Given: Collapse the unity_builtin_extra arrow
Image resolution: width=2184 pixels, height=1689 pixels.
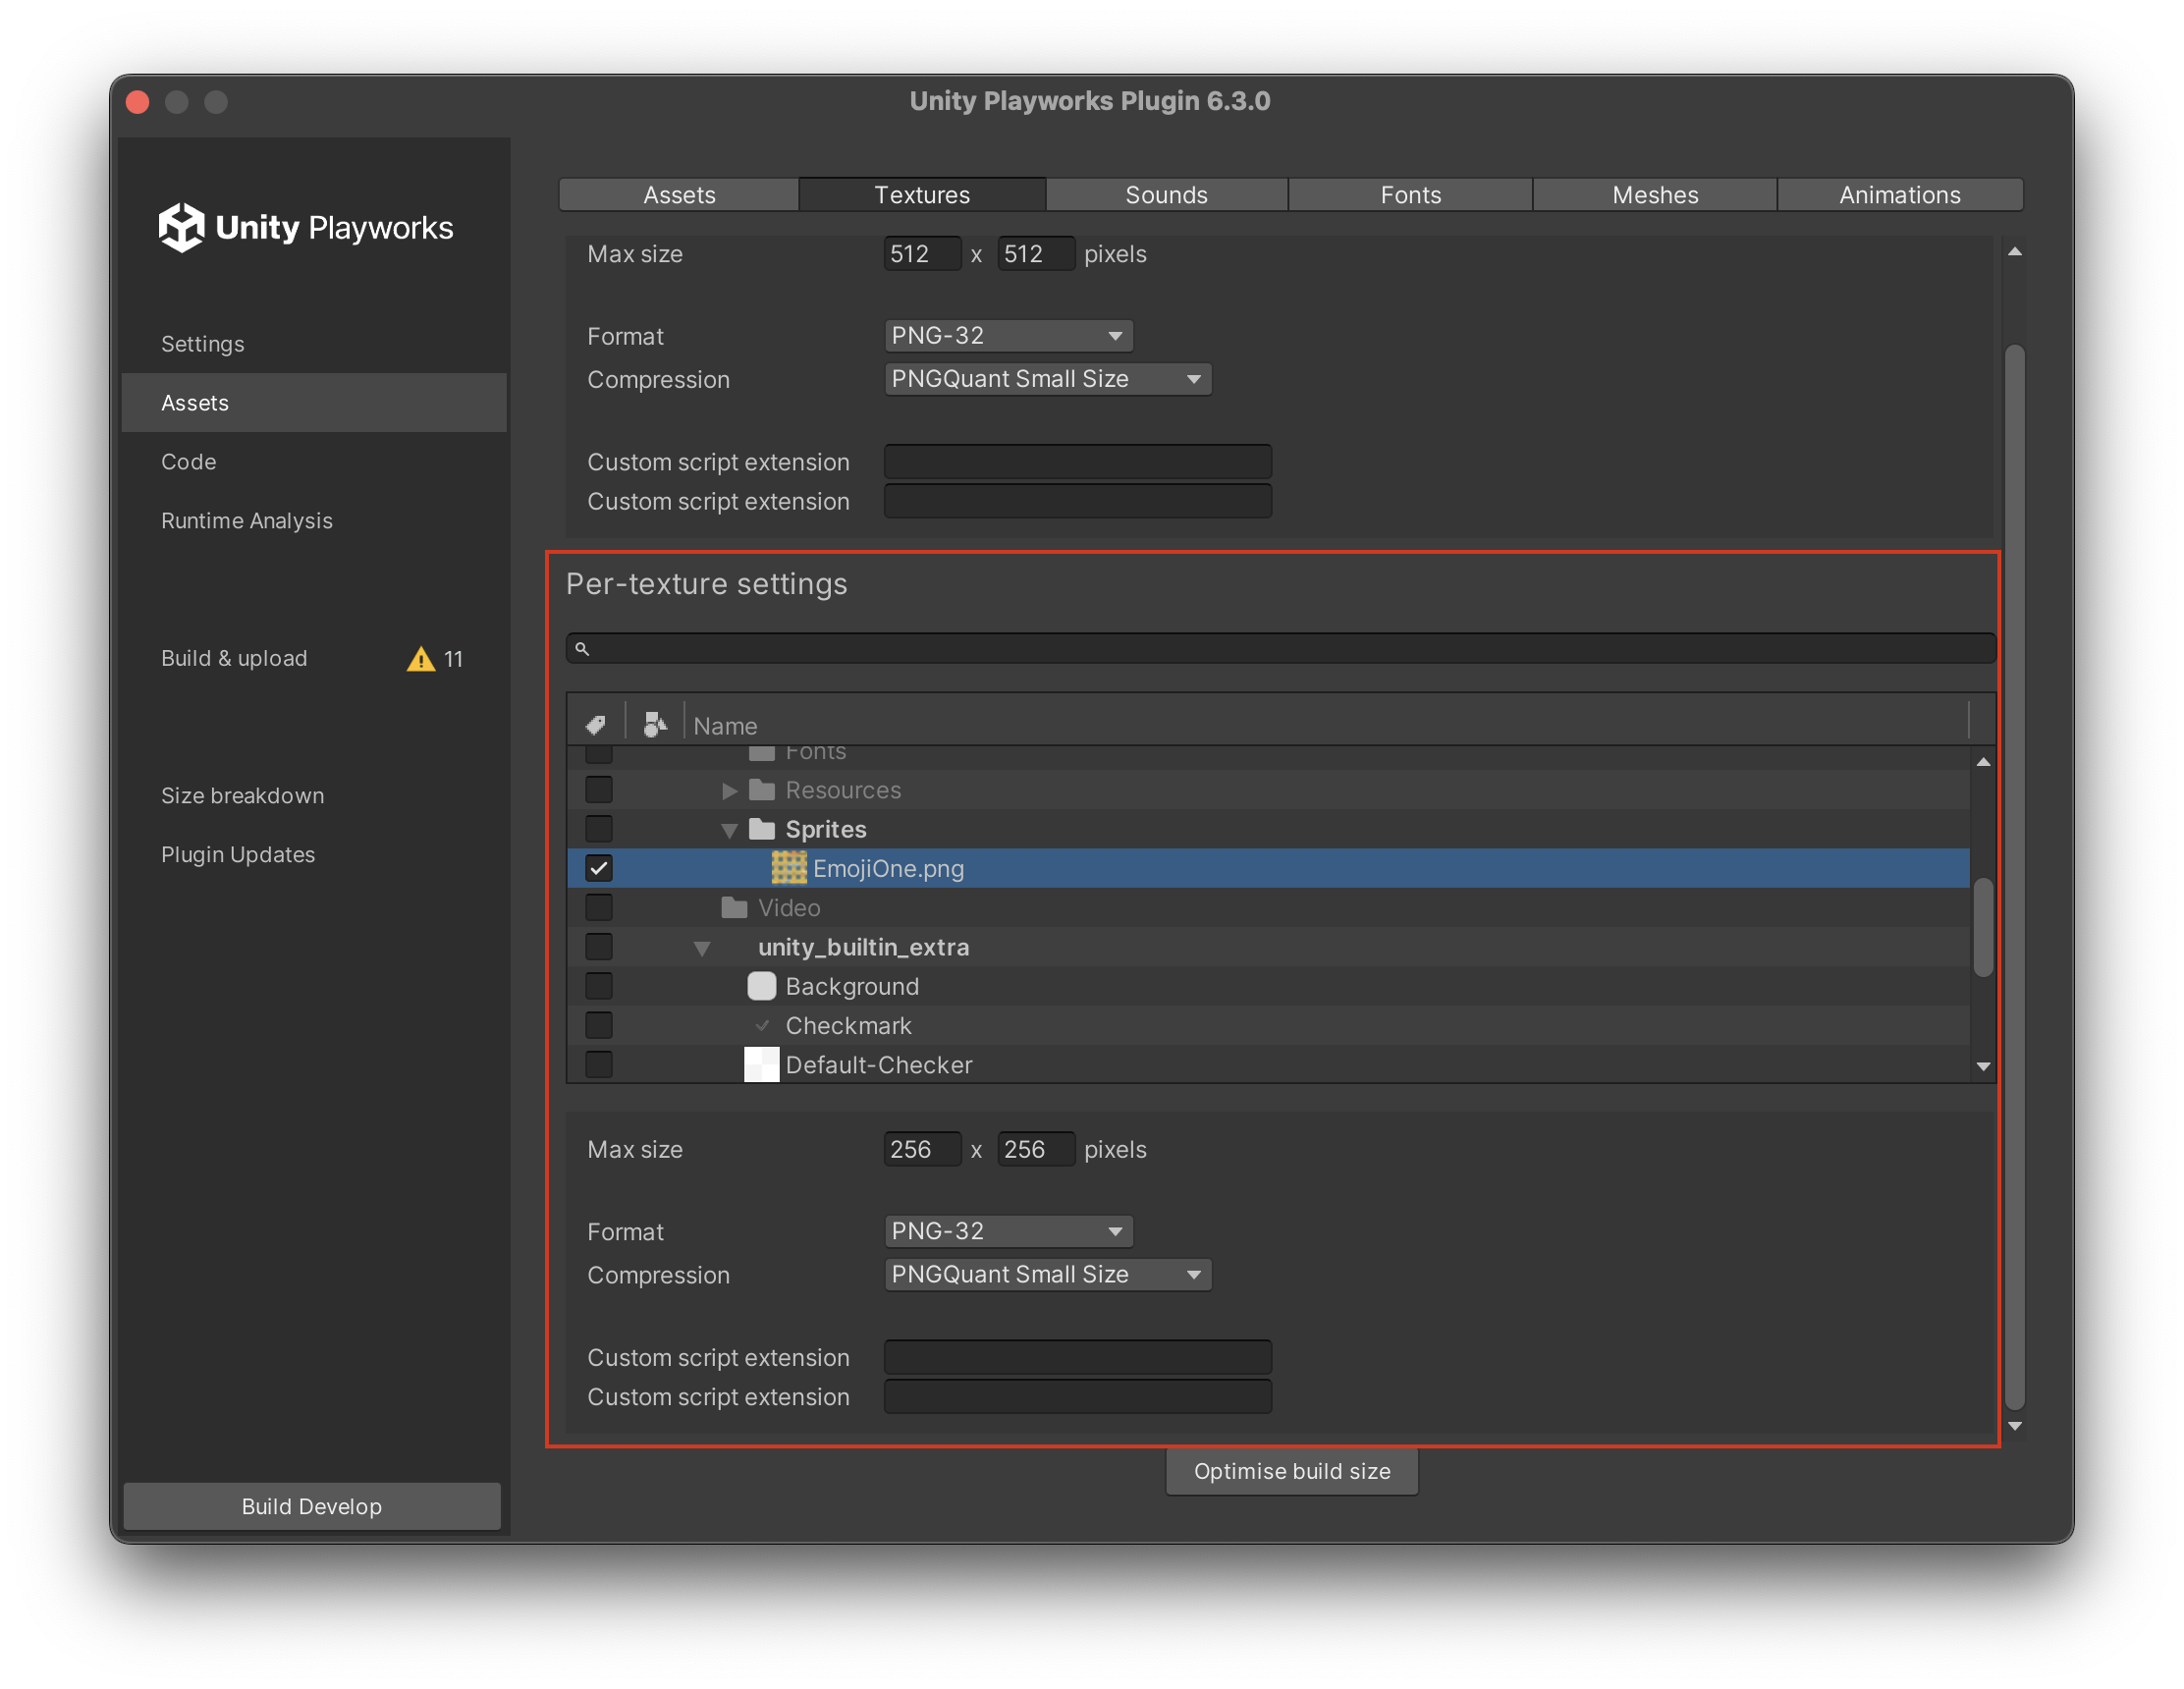Looking at the screenshot, I should (702, 948).
